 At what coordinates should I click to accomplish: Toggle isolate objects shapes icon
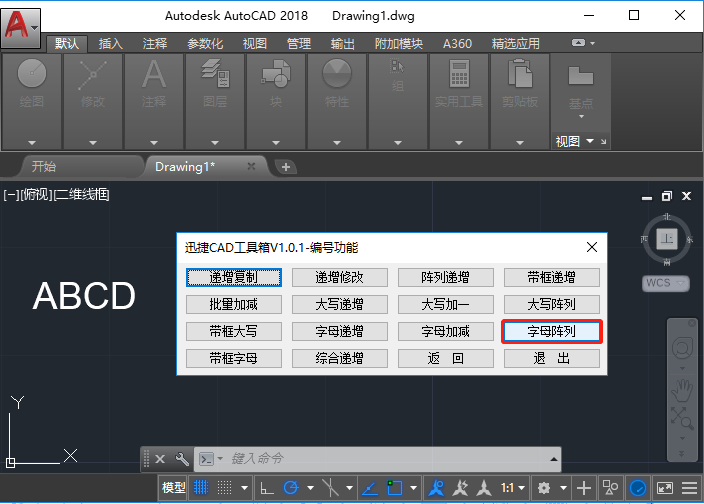610,488
